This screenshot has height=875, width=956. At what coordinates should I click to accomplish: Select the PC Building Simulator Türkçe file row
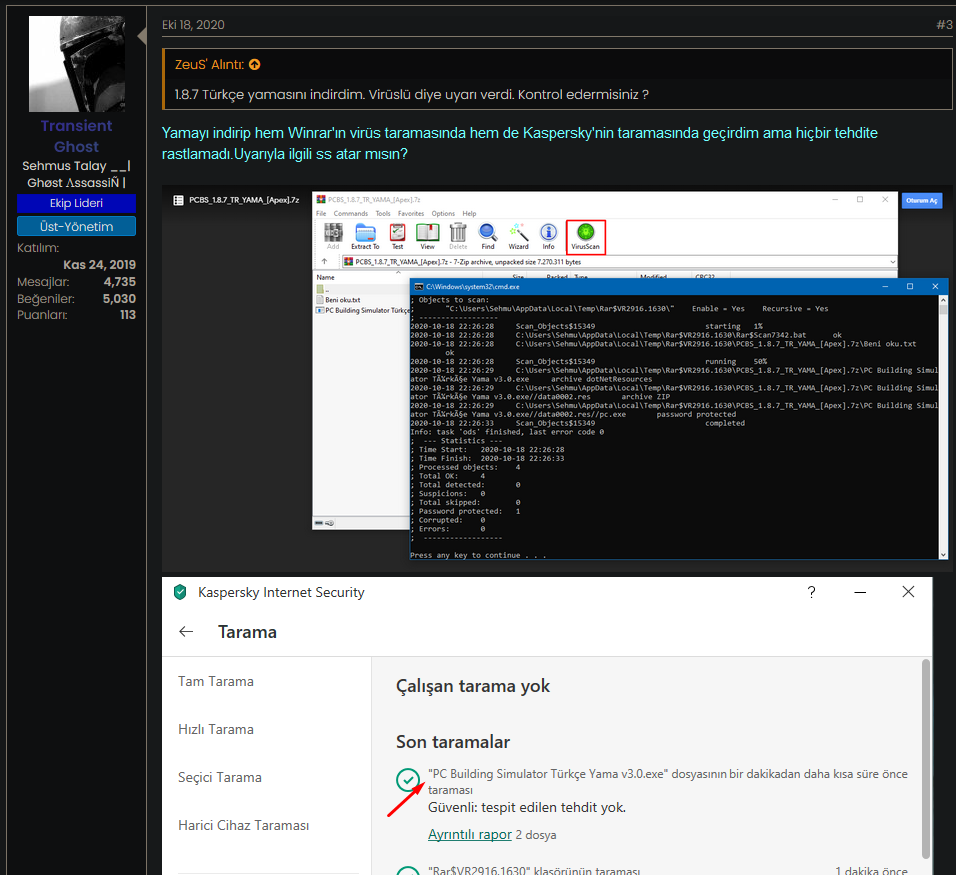coord(363,310)
